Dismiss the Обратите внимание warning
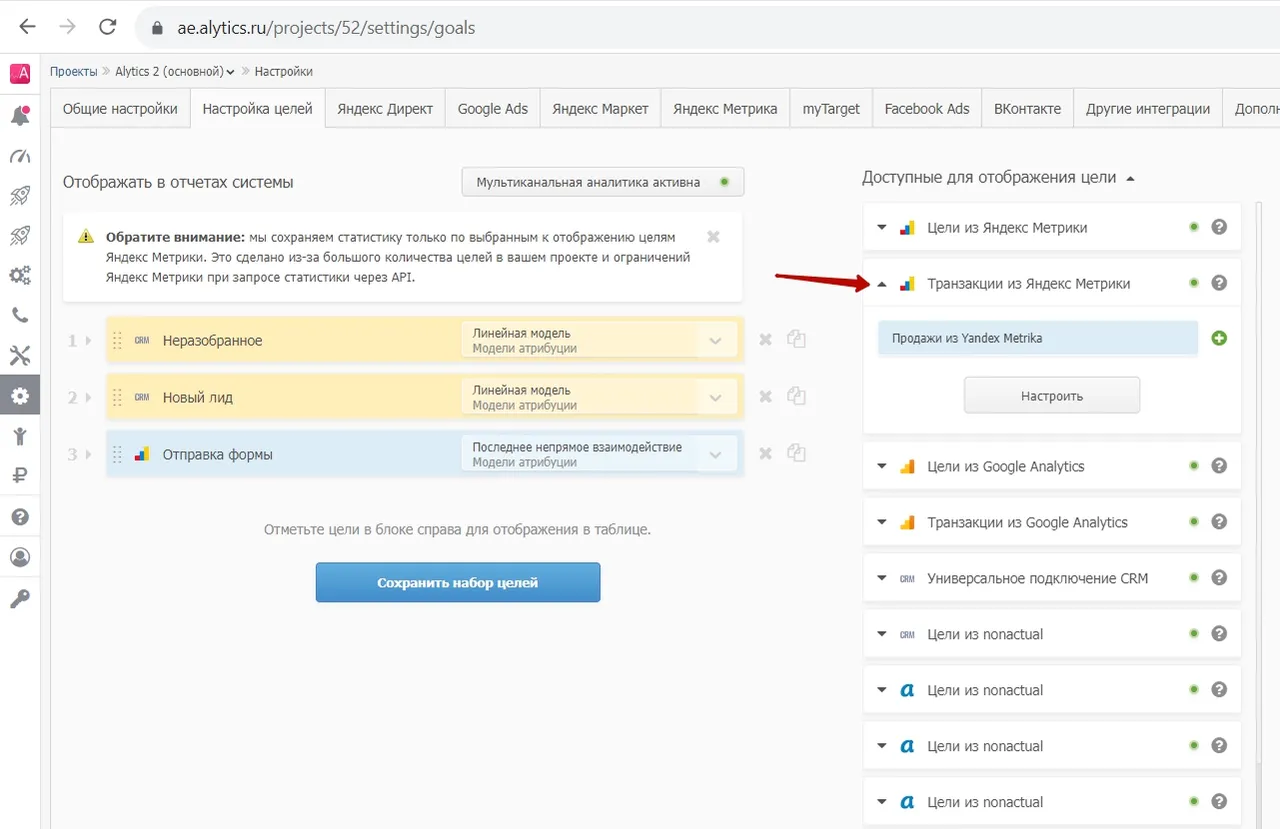 713,237
